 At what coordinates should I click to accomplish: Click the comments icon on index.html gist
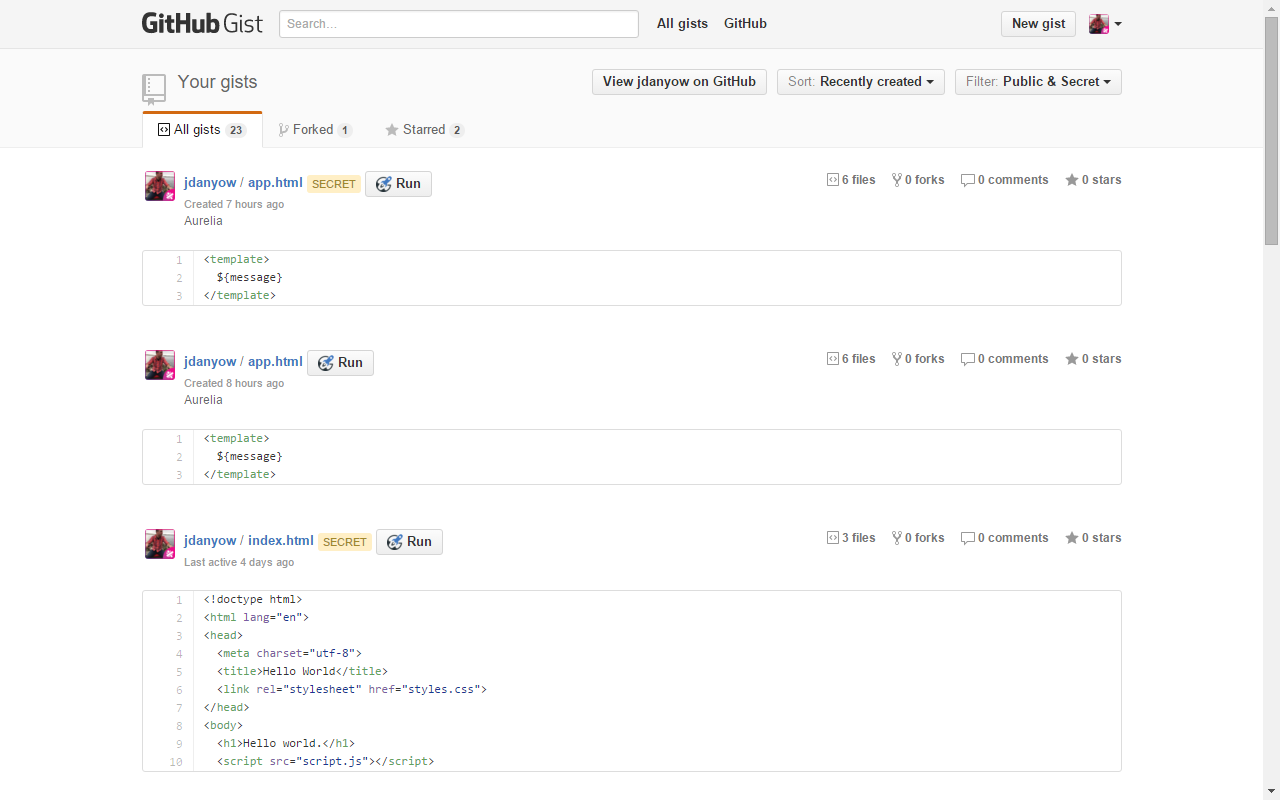tap(967, 538)
